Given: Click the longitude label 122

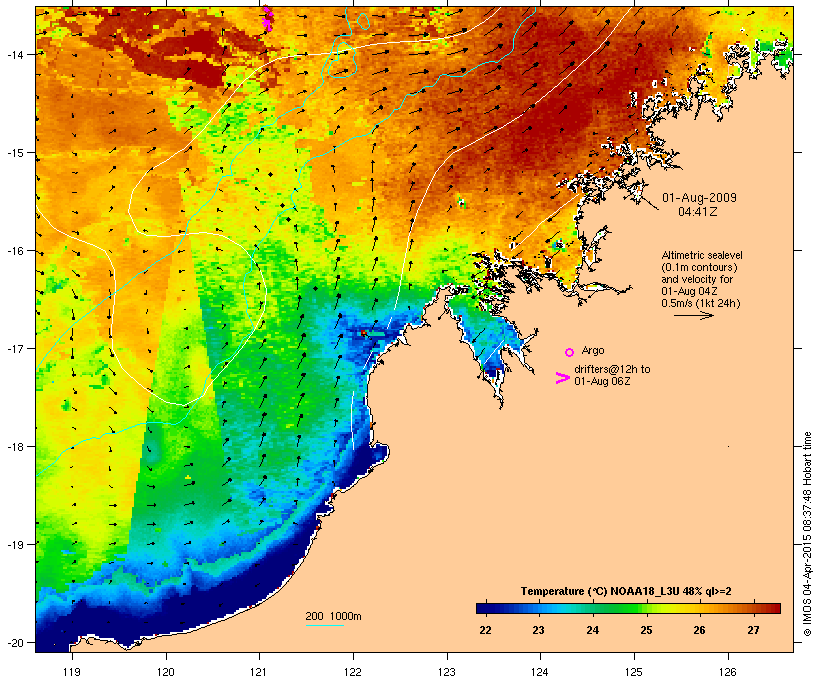Looking at the screenshot, I should pos(353,672).
